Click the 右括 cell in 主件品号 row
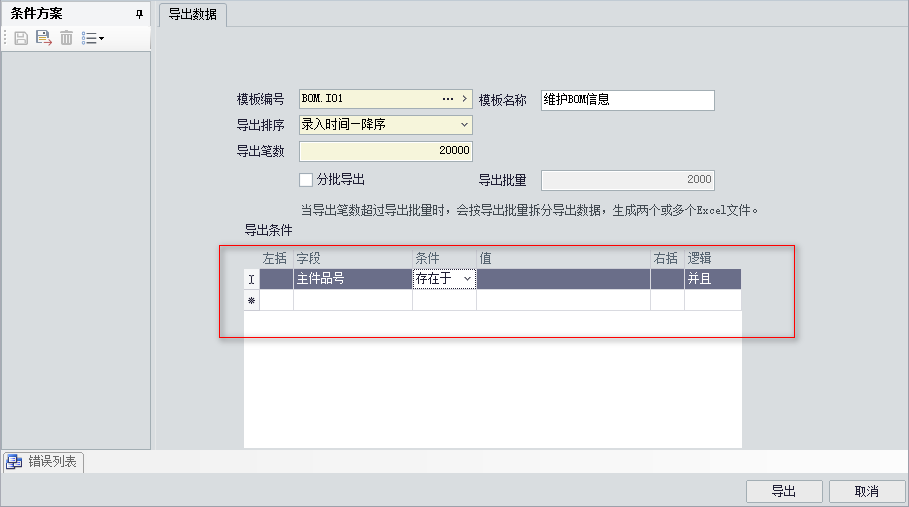Image resolution: width=909 pixels, height=507 pixels. point(667,279)
